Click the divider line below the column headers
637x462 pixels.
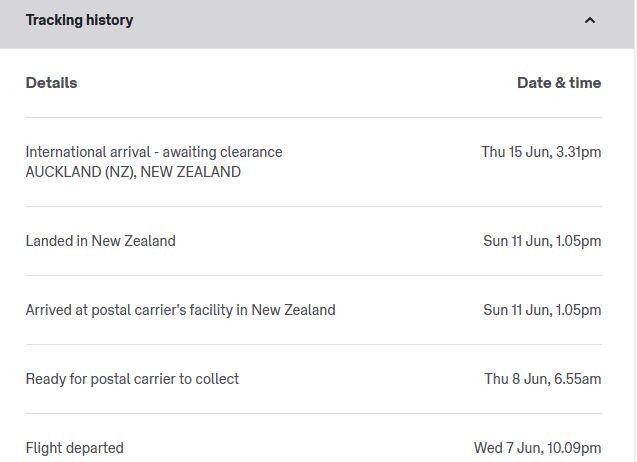pyautogui.click(x=313, y=117)
